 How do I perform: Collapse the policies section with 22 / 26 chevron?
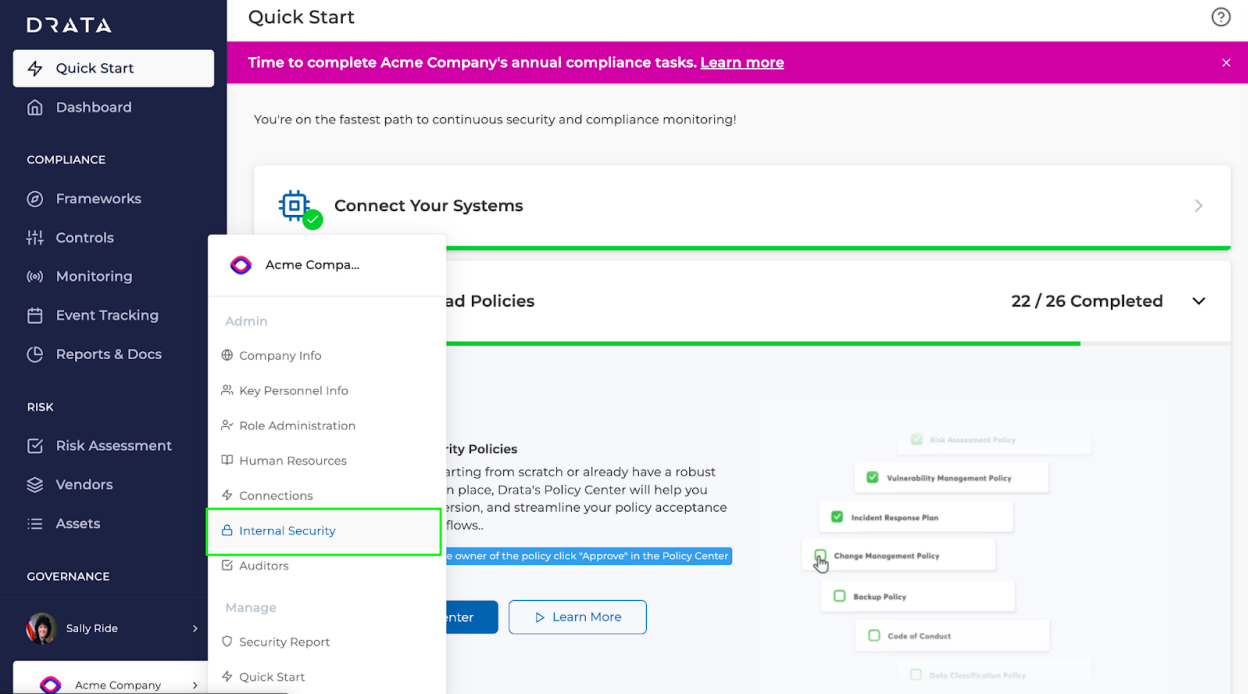tap(1199, 301)
